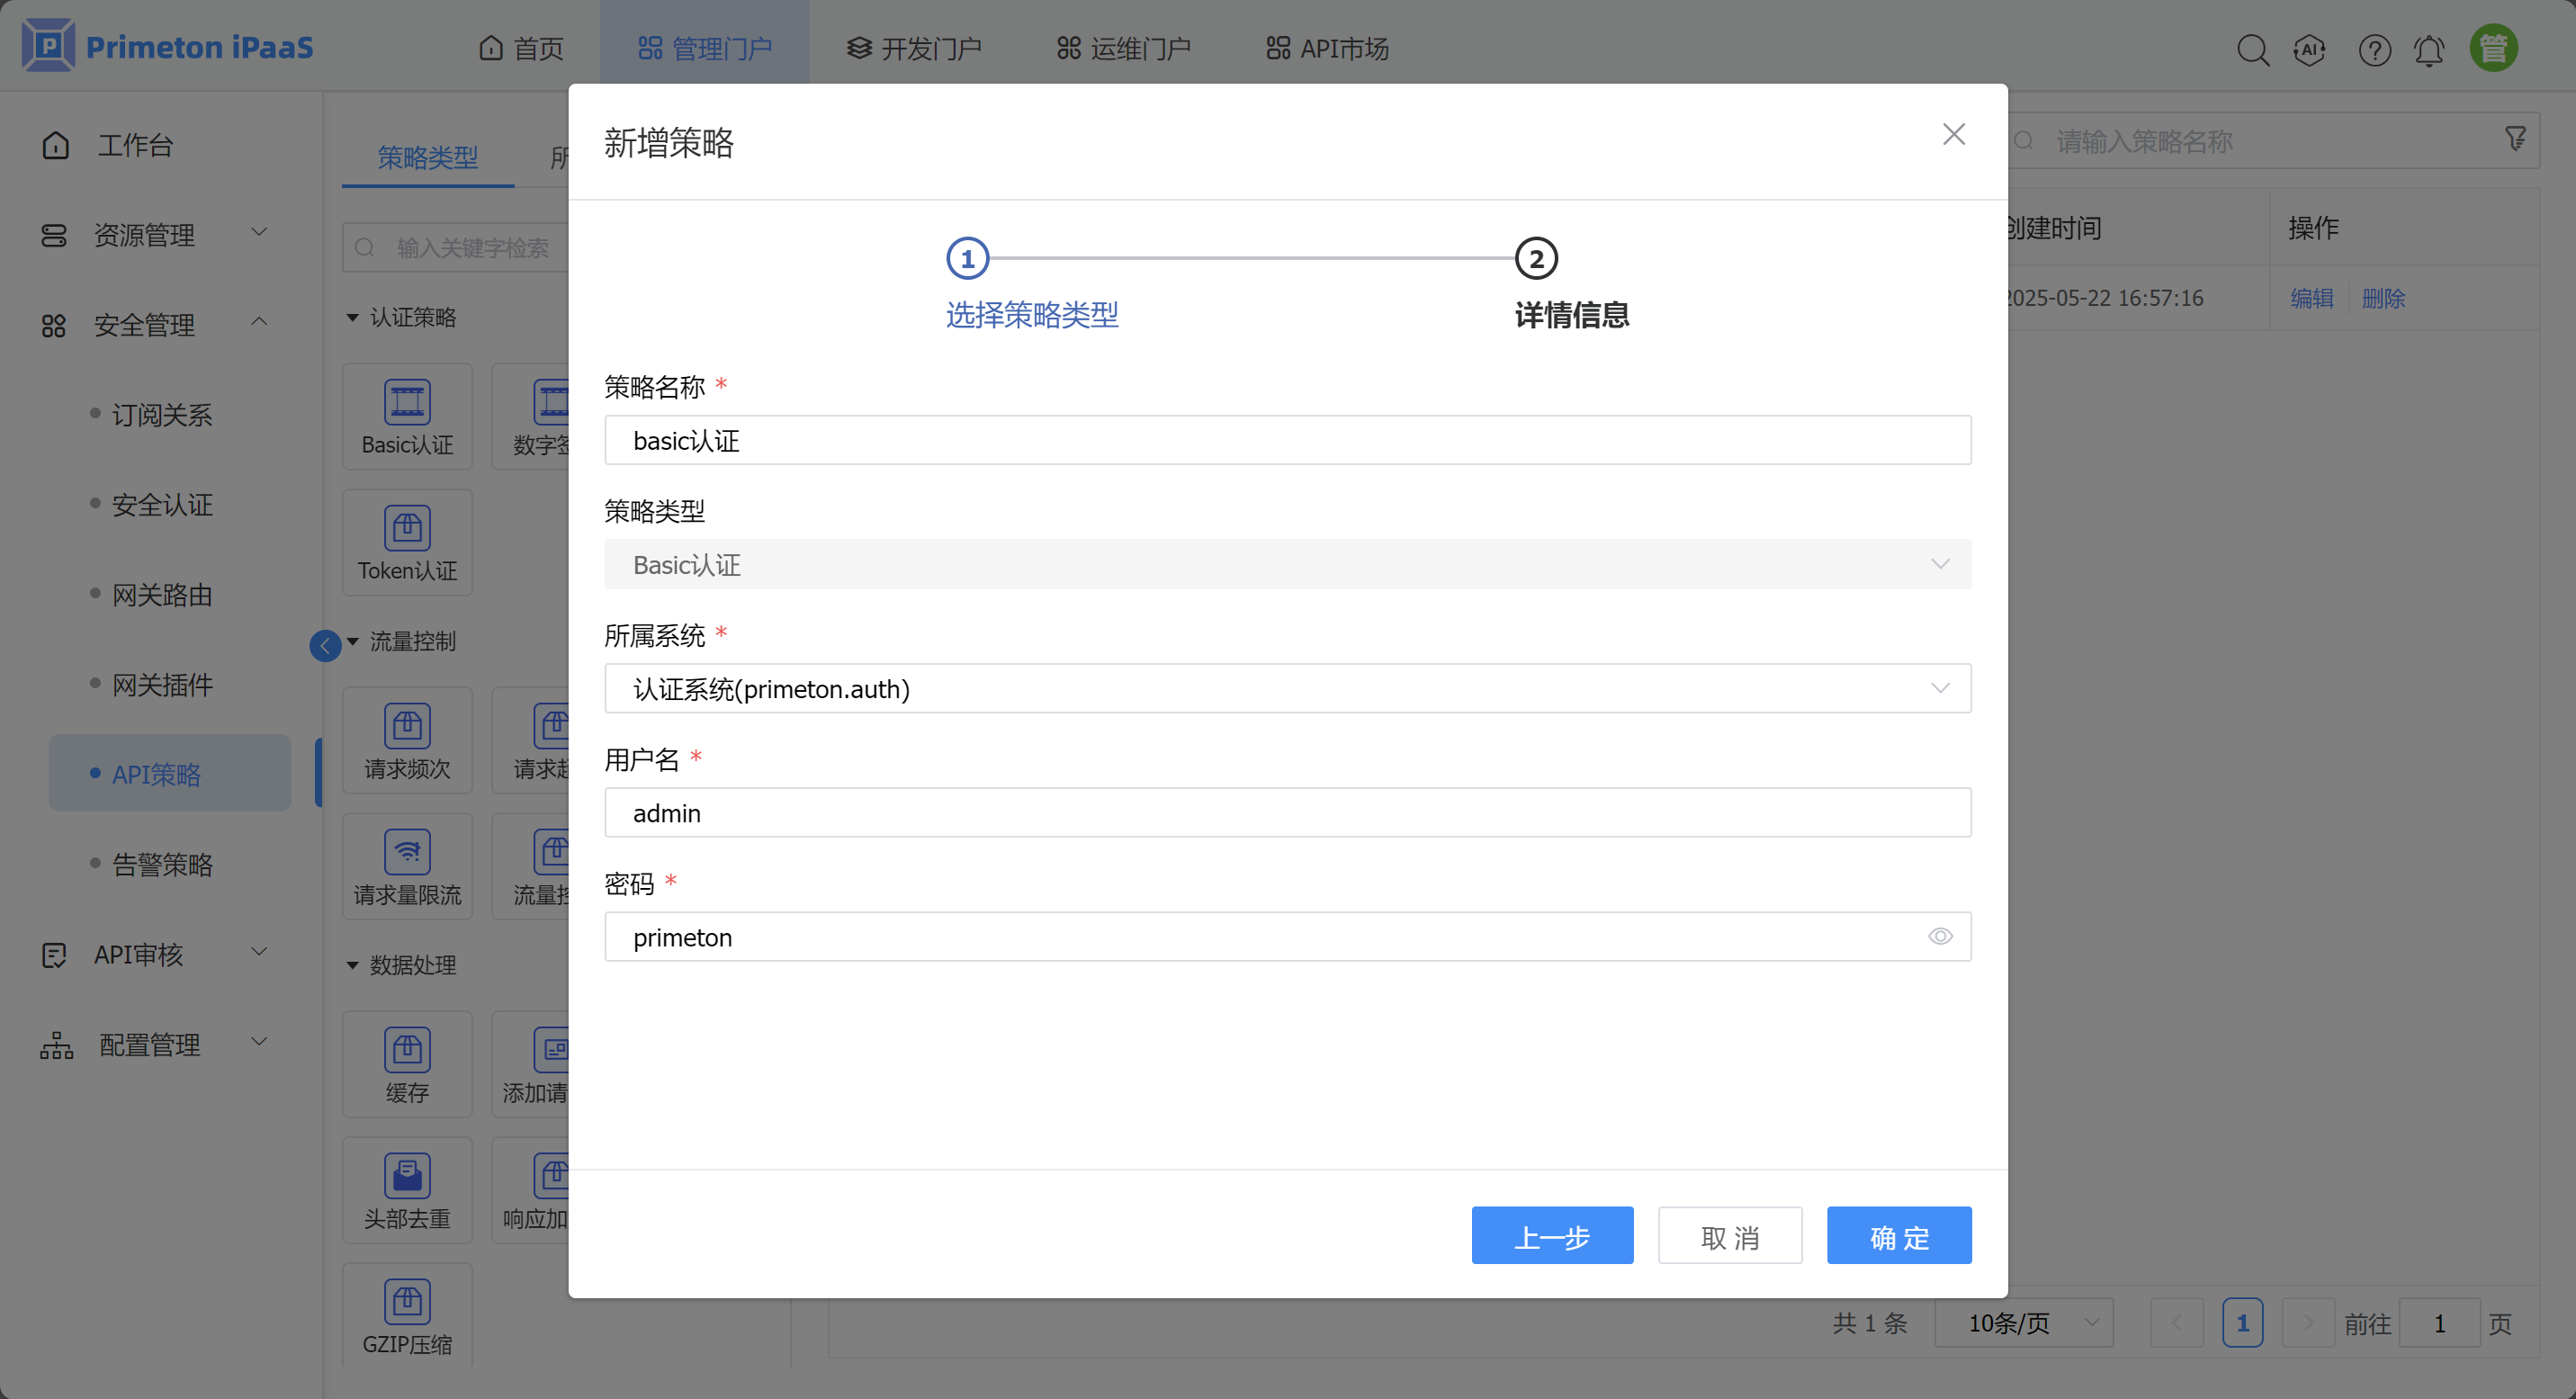Screen dimensions: 2576x1399
Task: Open the AI assistant icon
Action: [2309, 49]
